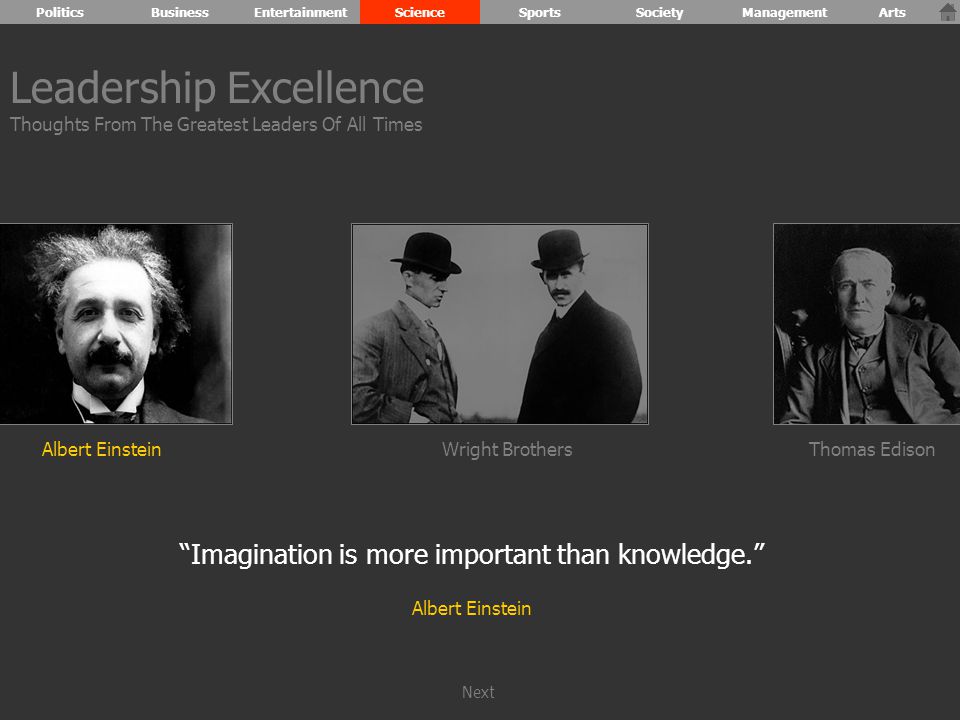Click Next to show another quote
960x720 pixels.
pyautogui.click(x=478, y=692)
